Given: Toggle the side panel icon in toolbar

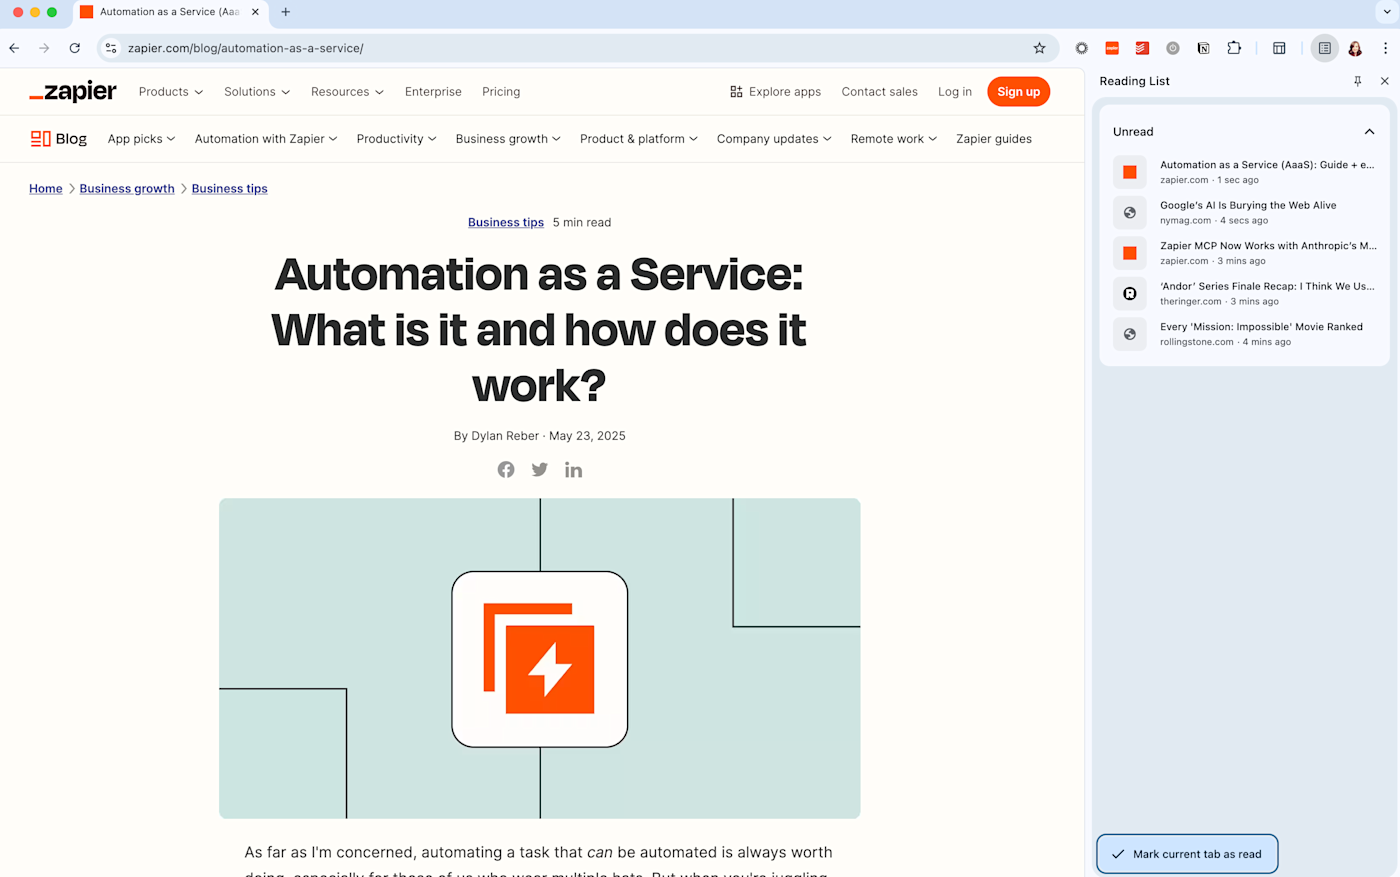Looking at the screenshot, I should pyautogui.click(x=1324, y=48).
